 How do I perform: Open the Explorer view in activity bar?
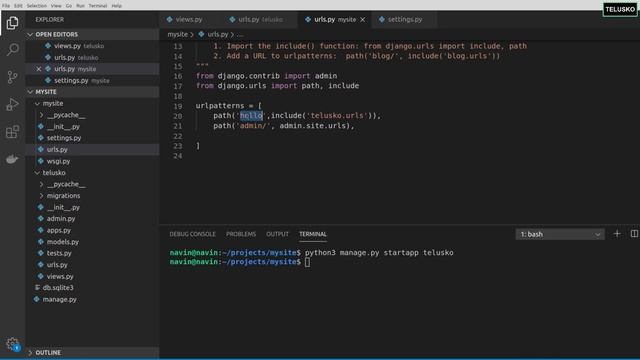(x=12, y=22)
